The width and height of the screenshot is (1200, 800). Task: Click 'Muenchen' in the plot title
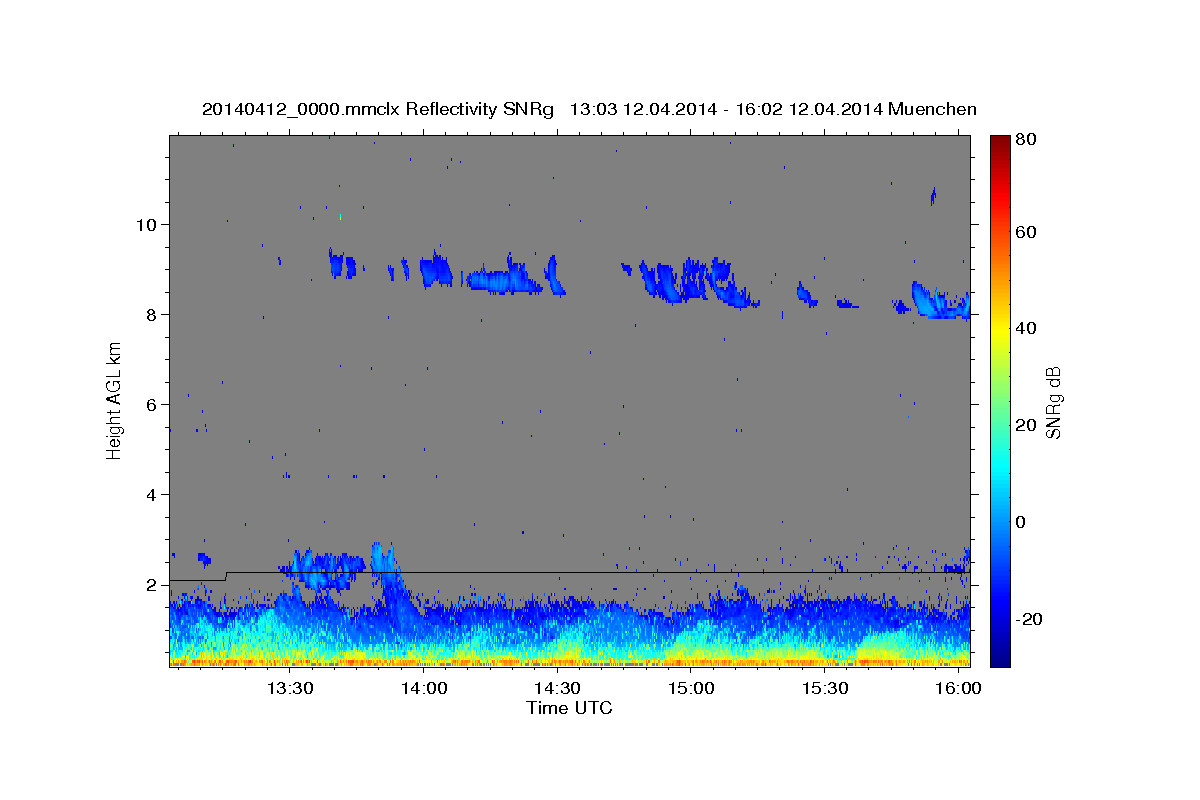tap(932, 109)
